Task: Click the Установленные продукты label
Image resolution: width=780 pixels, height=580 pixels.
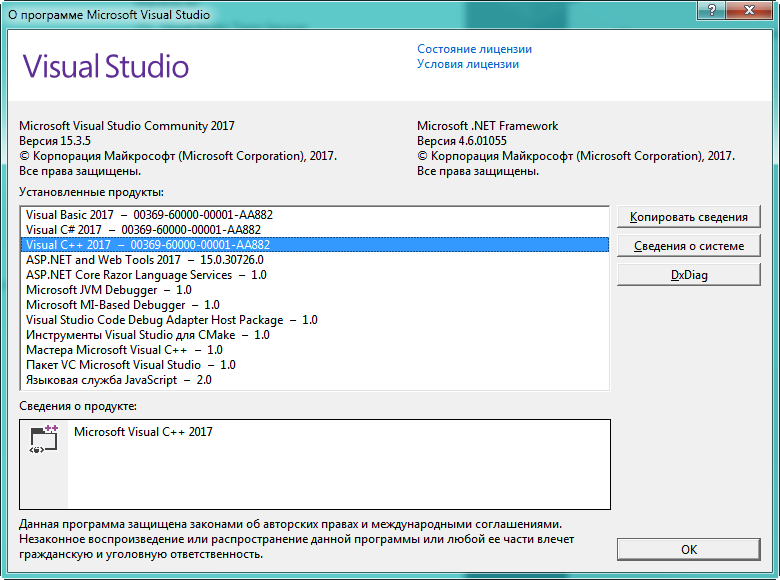Action: [92, 192]
